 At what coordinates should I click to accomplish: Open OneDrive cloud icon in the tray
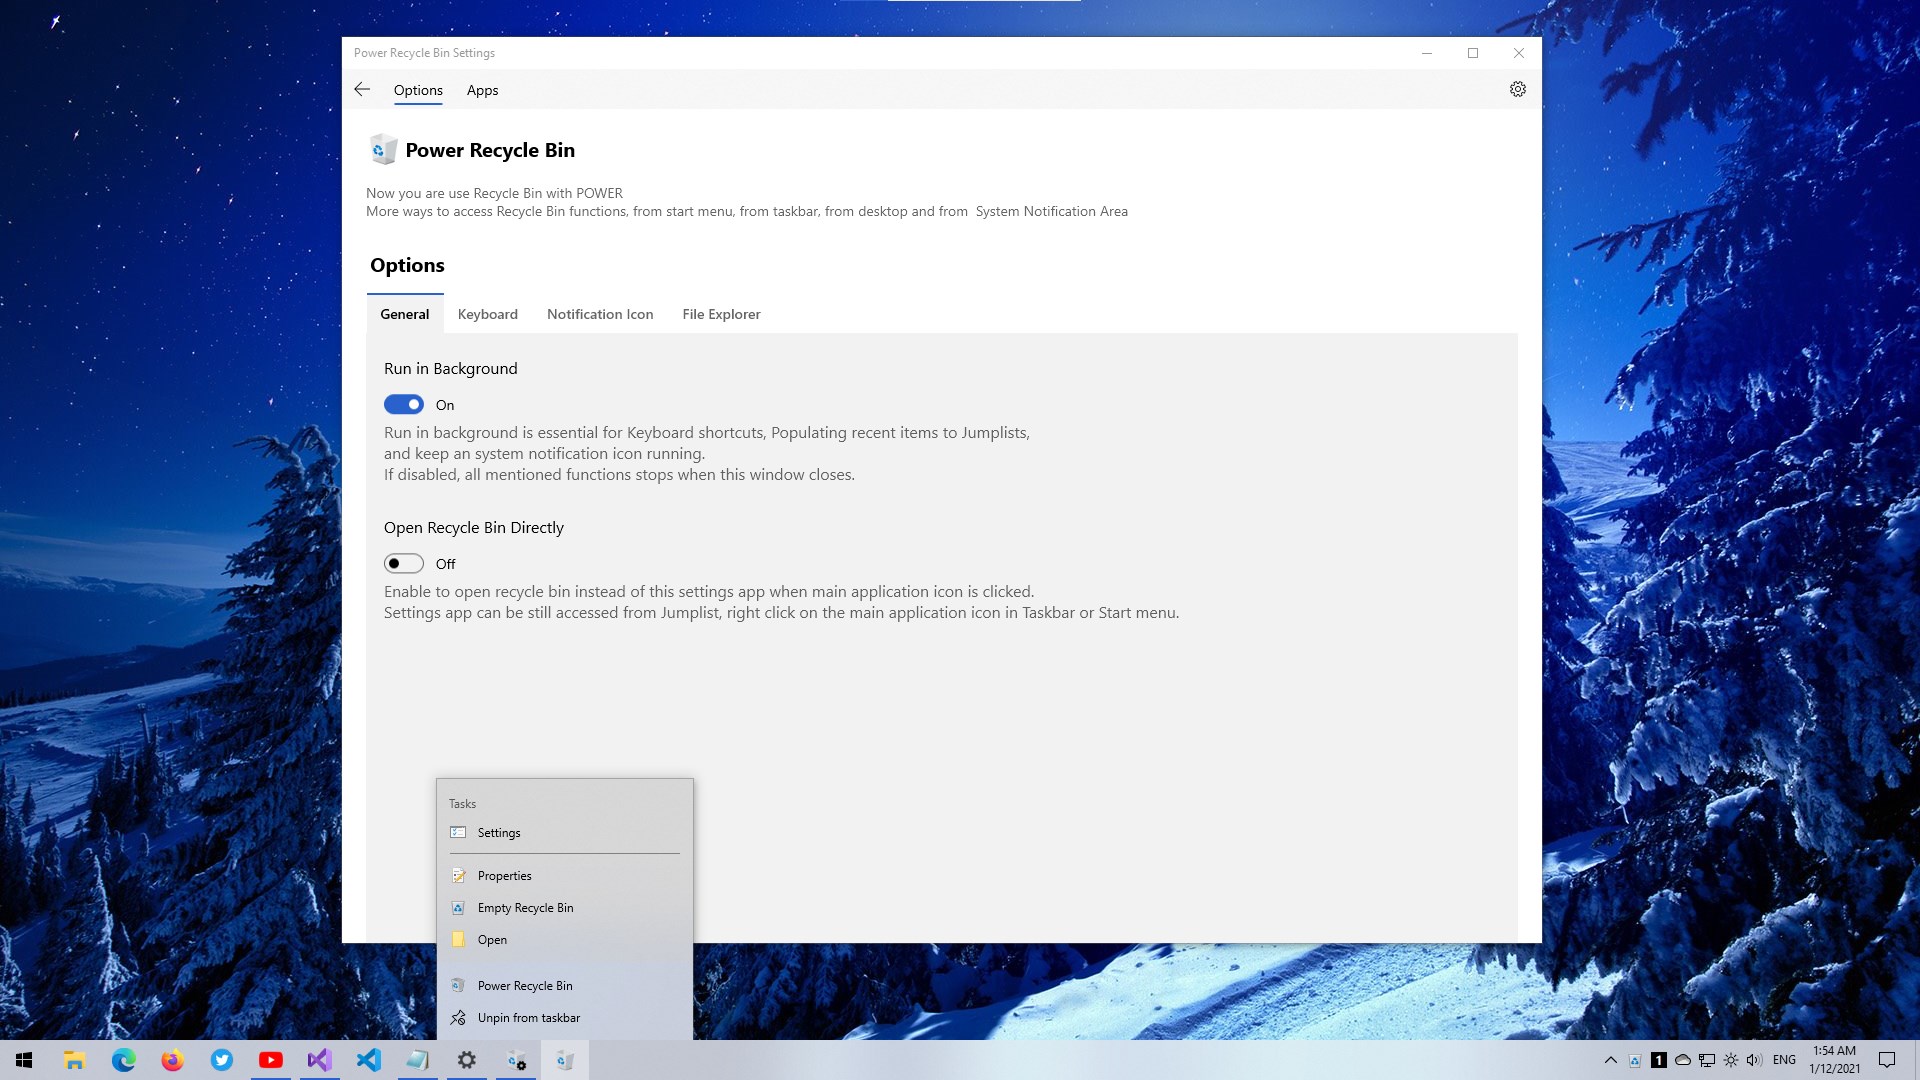[1683, 1060]
